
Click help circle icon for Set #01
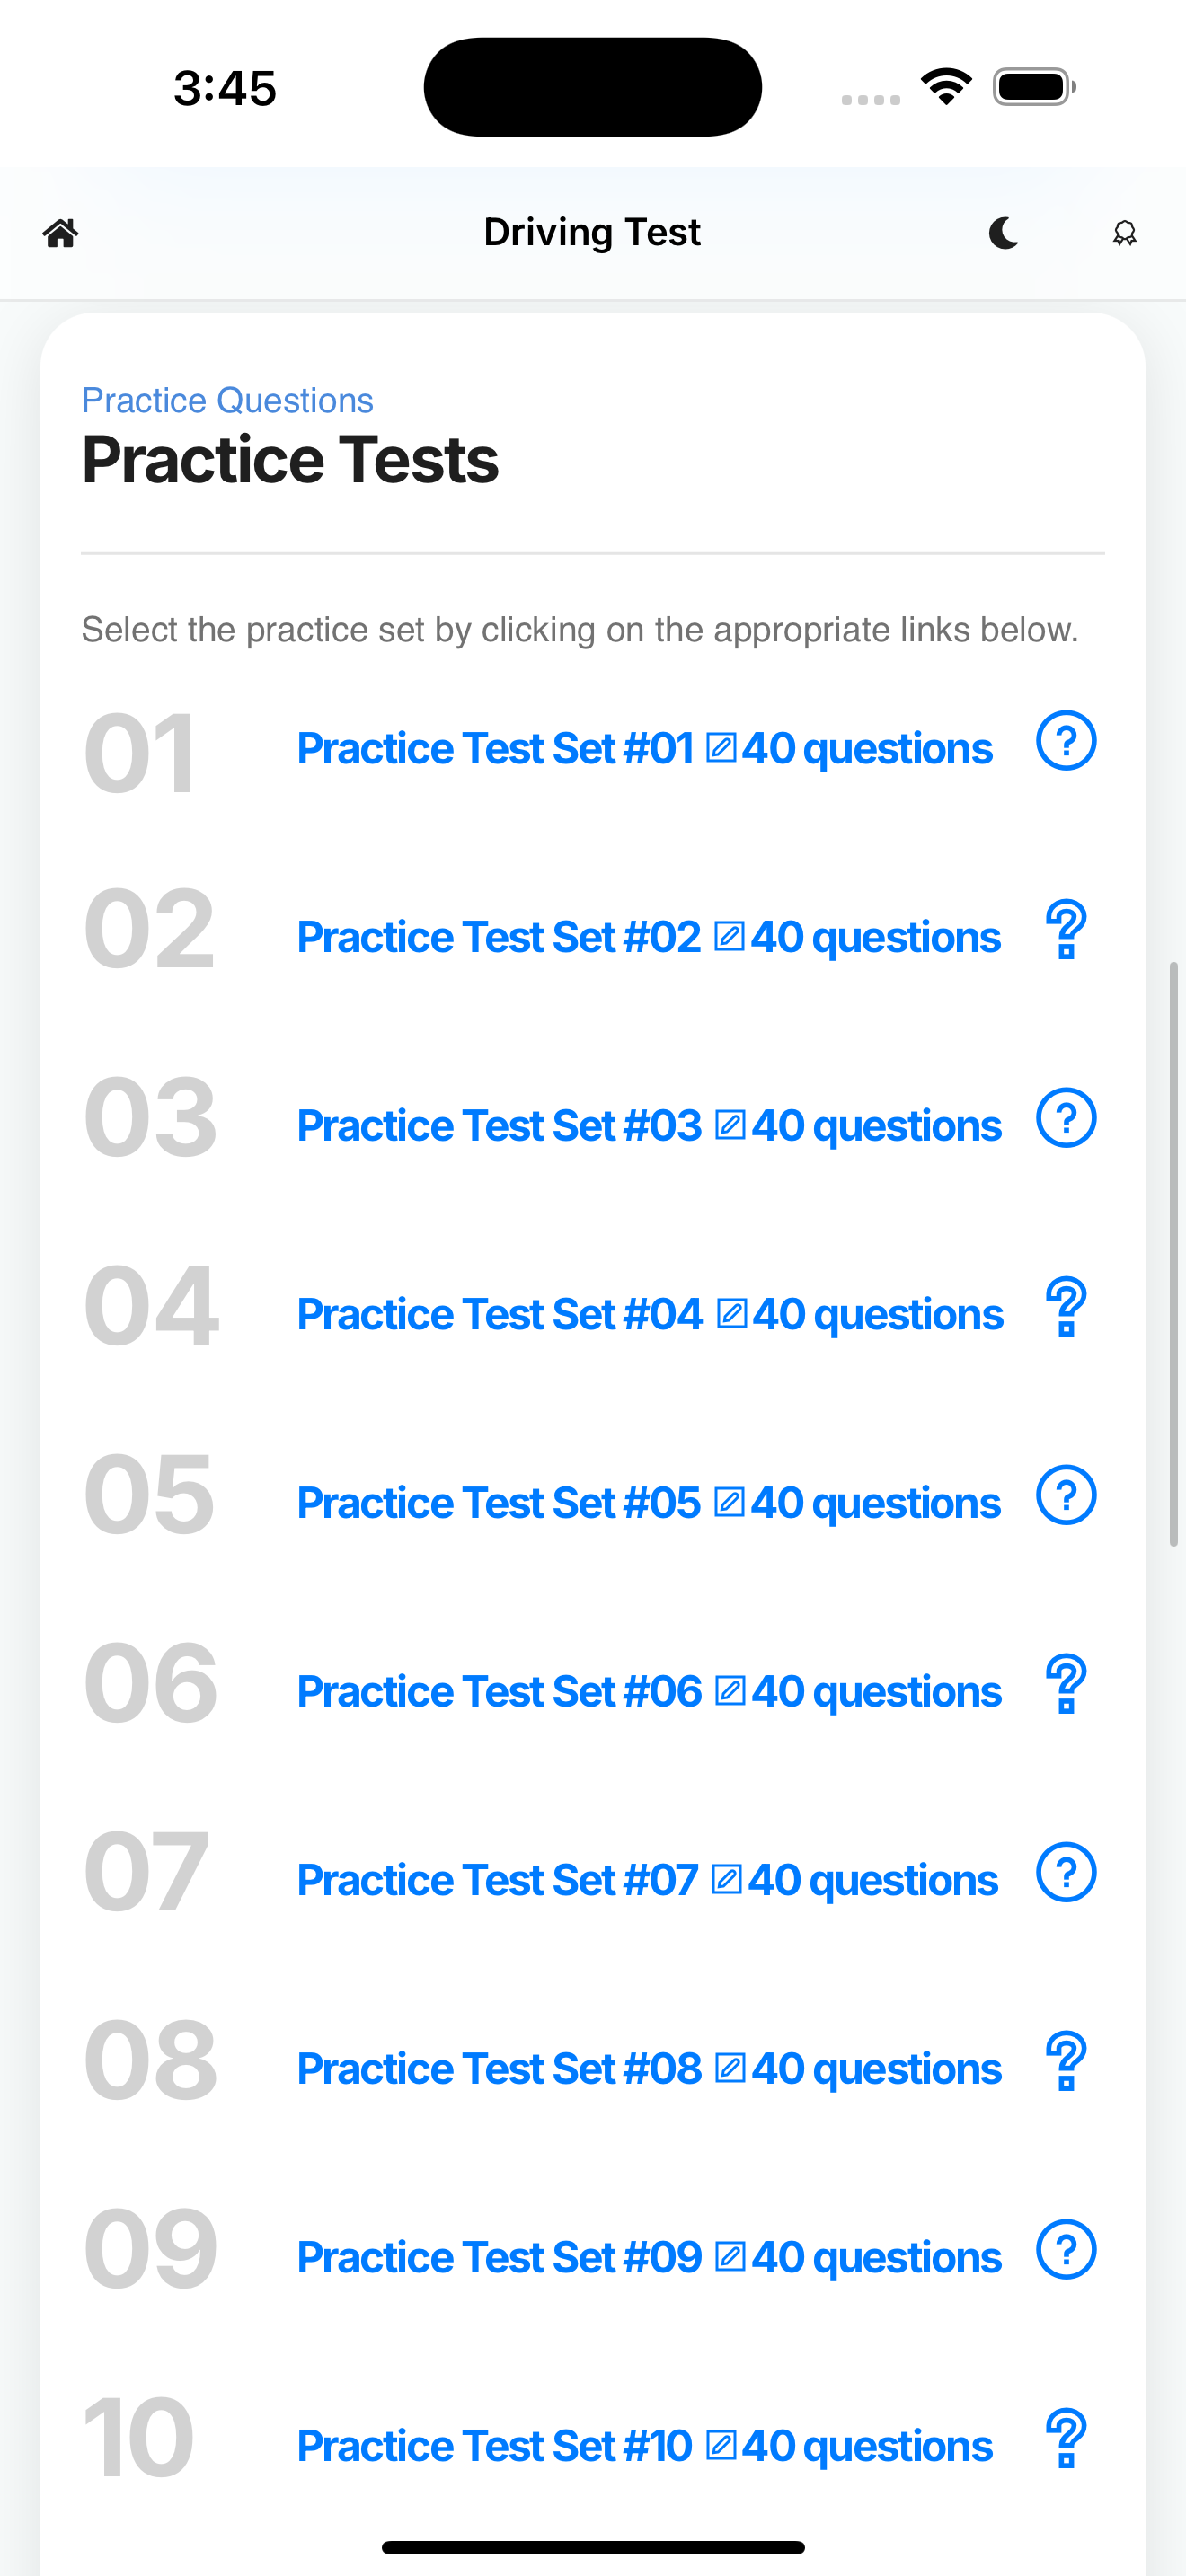tap(1066, 741)
